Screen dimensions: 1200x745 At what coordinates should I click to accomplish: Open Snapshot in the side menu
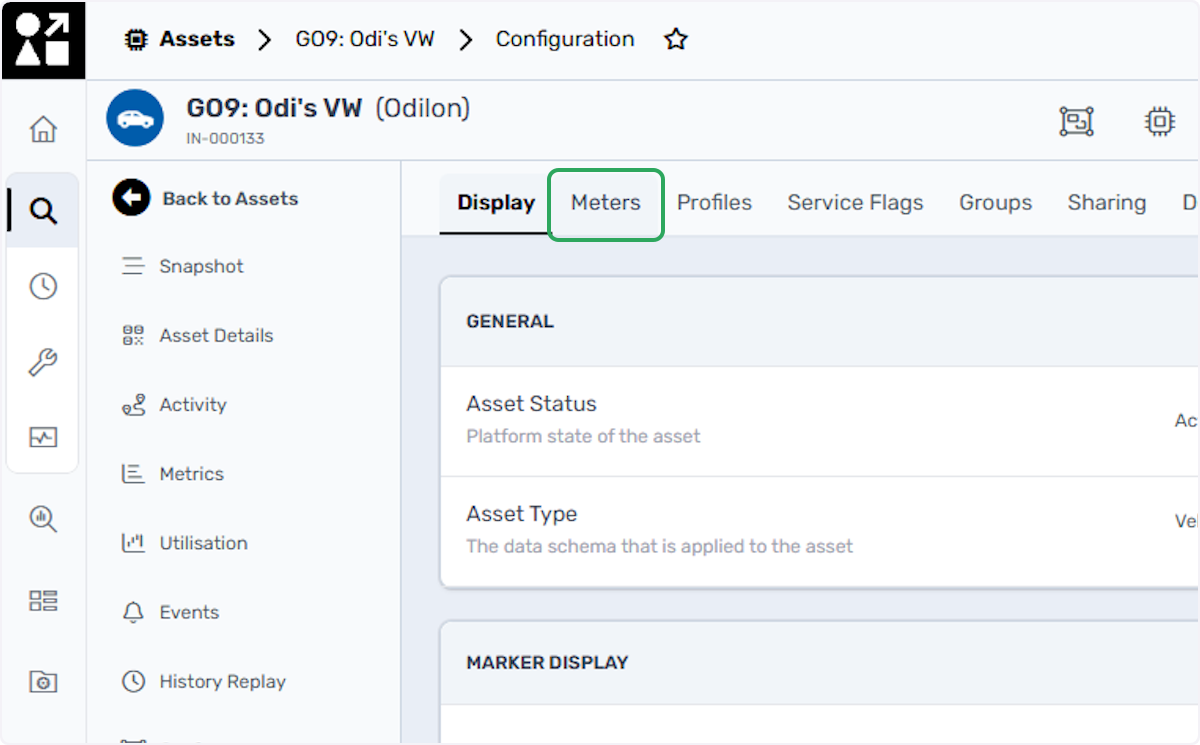point(201,267)
